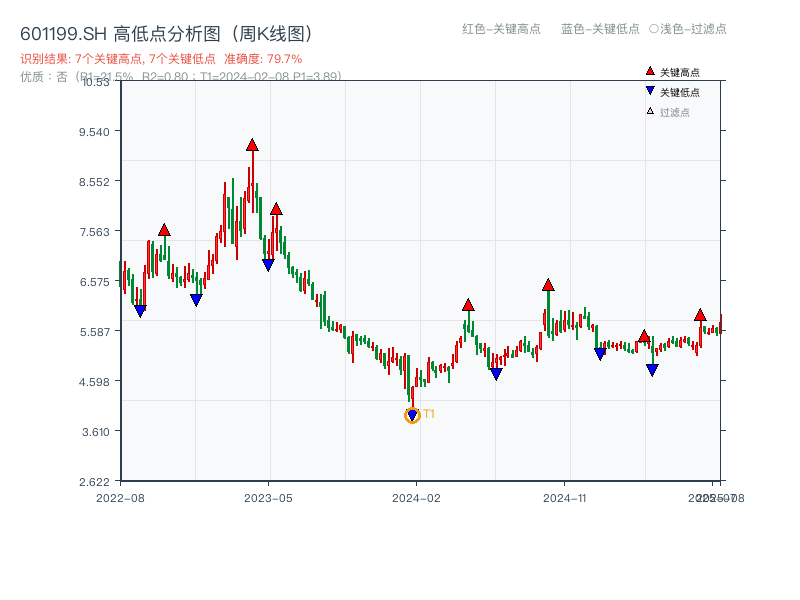Select the highest red triangle marker at 2023 peak
This screenshot has height=600, width=800.
[x=252, y=145]
